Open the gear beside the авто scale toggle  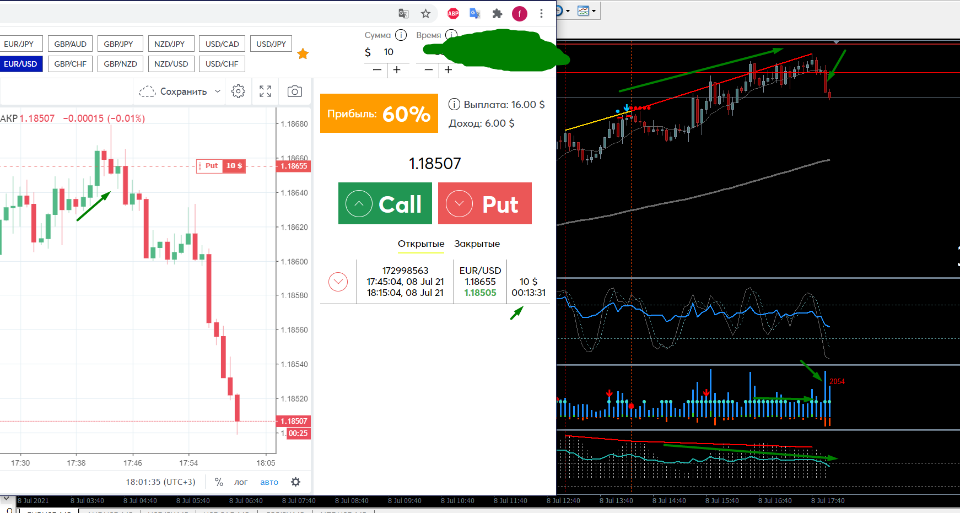click(x=296, y=482)
